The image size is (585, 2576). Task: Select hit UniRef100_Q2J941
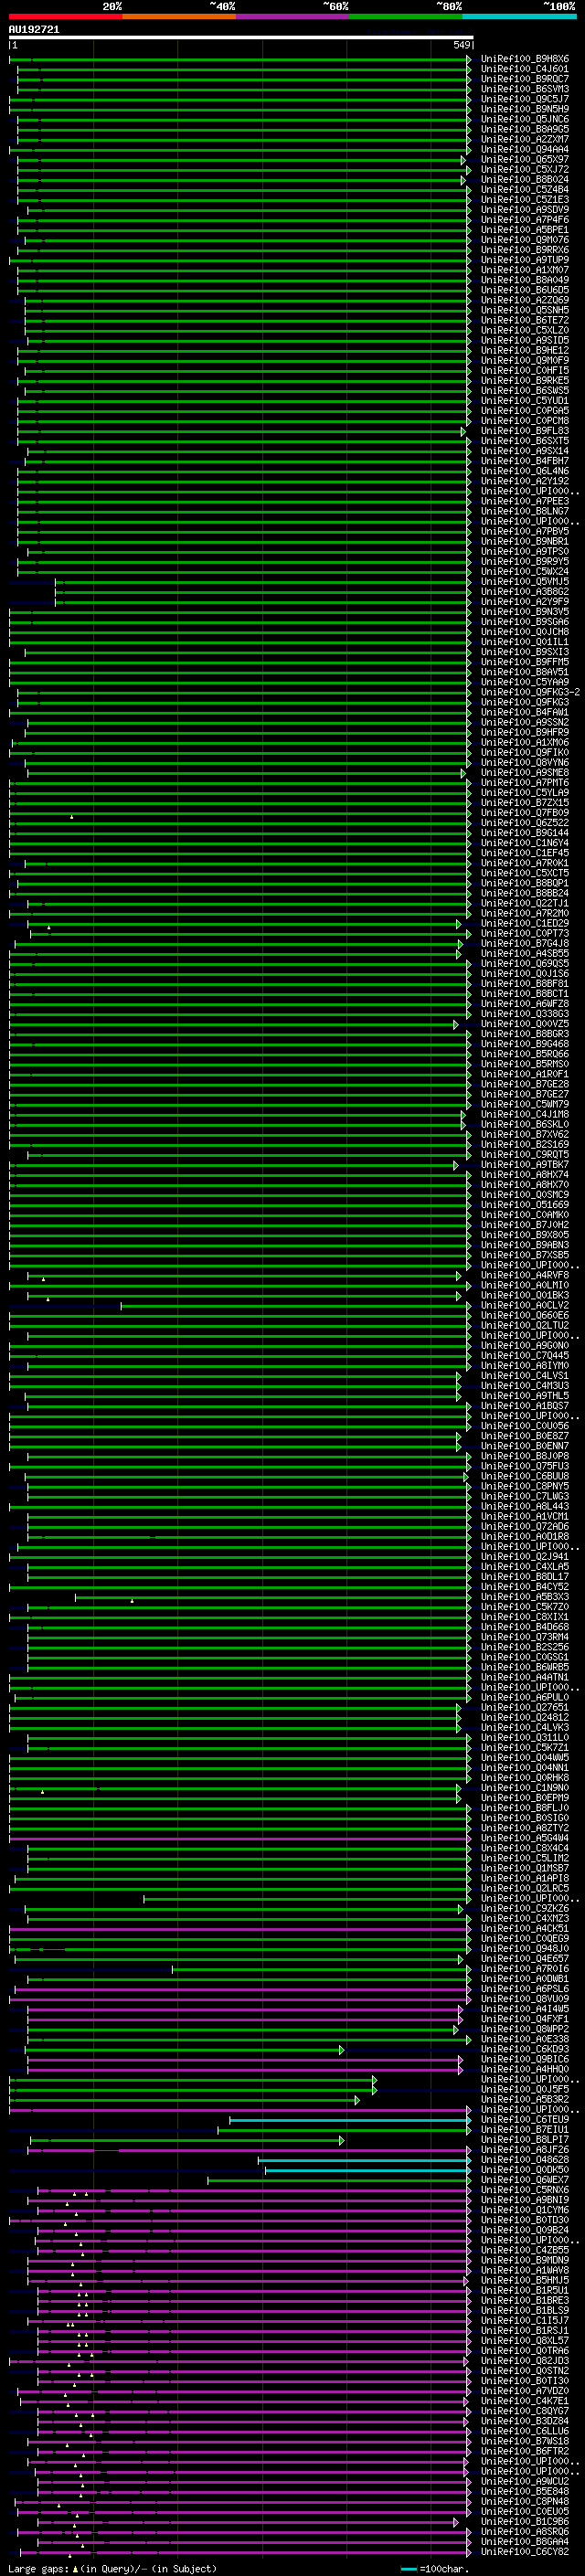pos(525,1556)
